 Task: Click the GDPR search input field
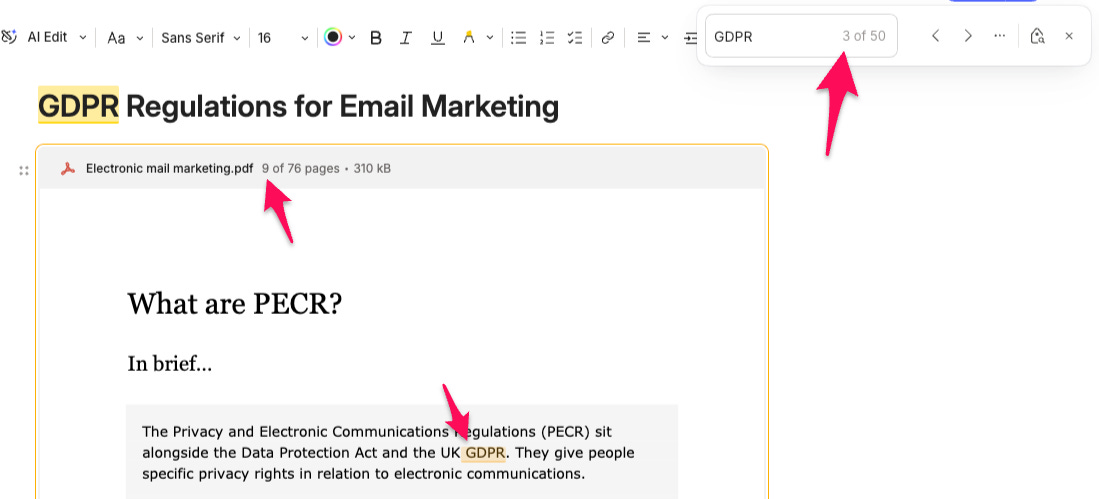click(800, 36)
